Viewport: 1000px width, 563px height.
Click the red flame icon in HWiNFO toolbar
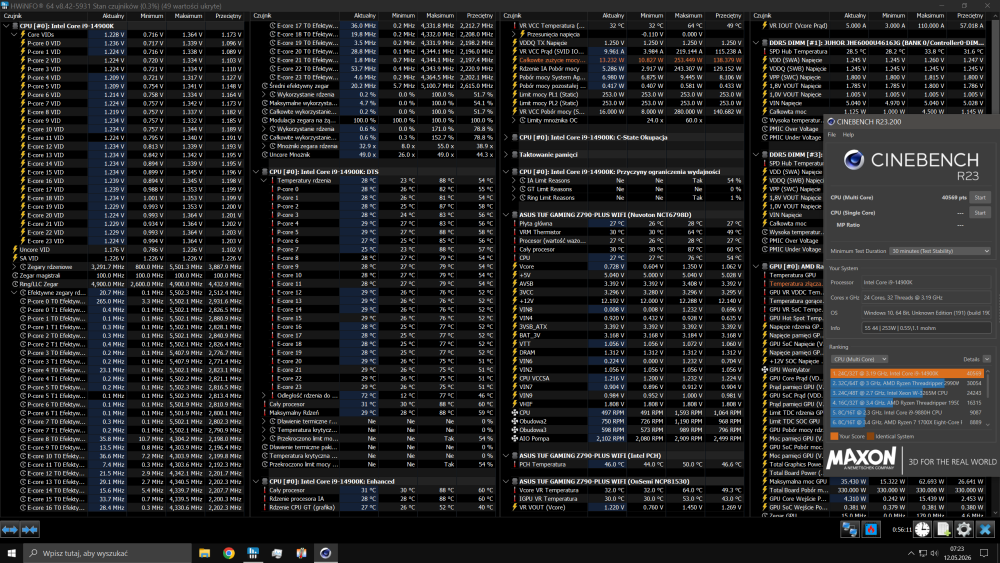click(x=871, y=529)
